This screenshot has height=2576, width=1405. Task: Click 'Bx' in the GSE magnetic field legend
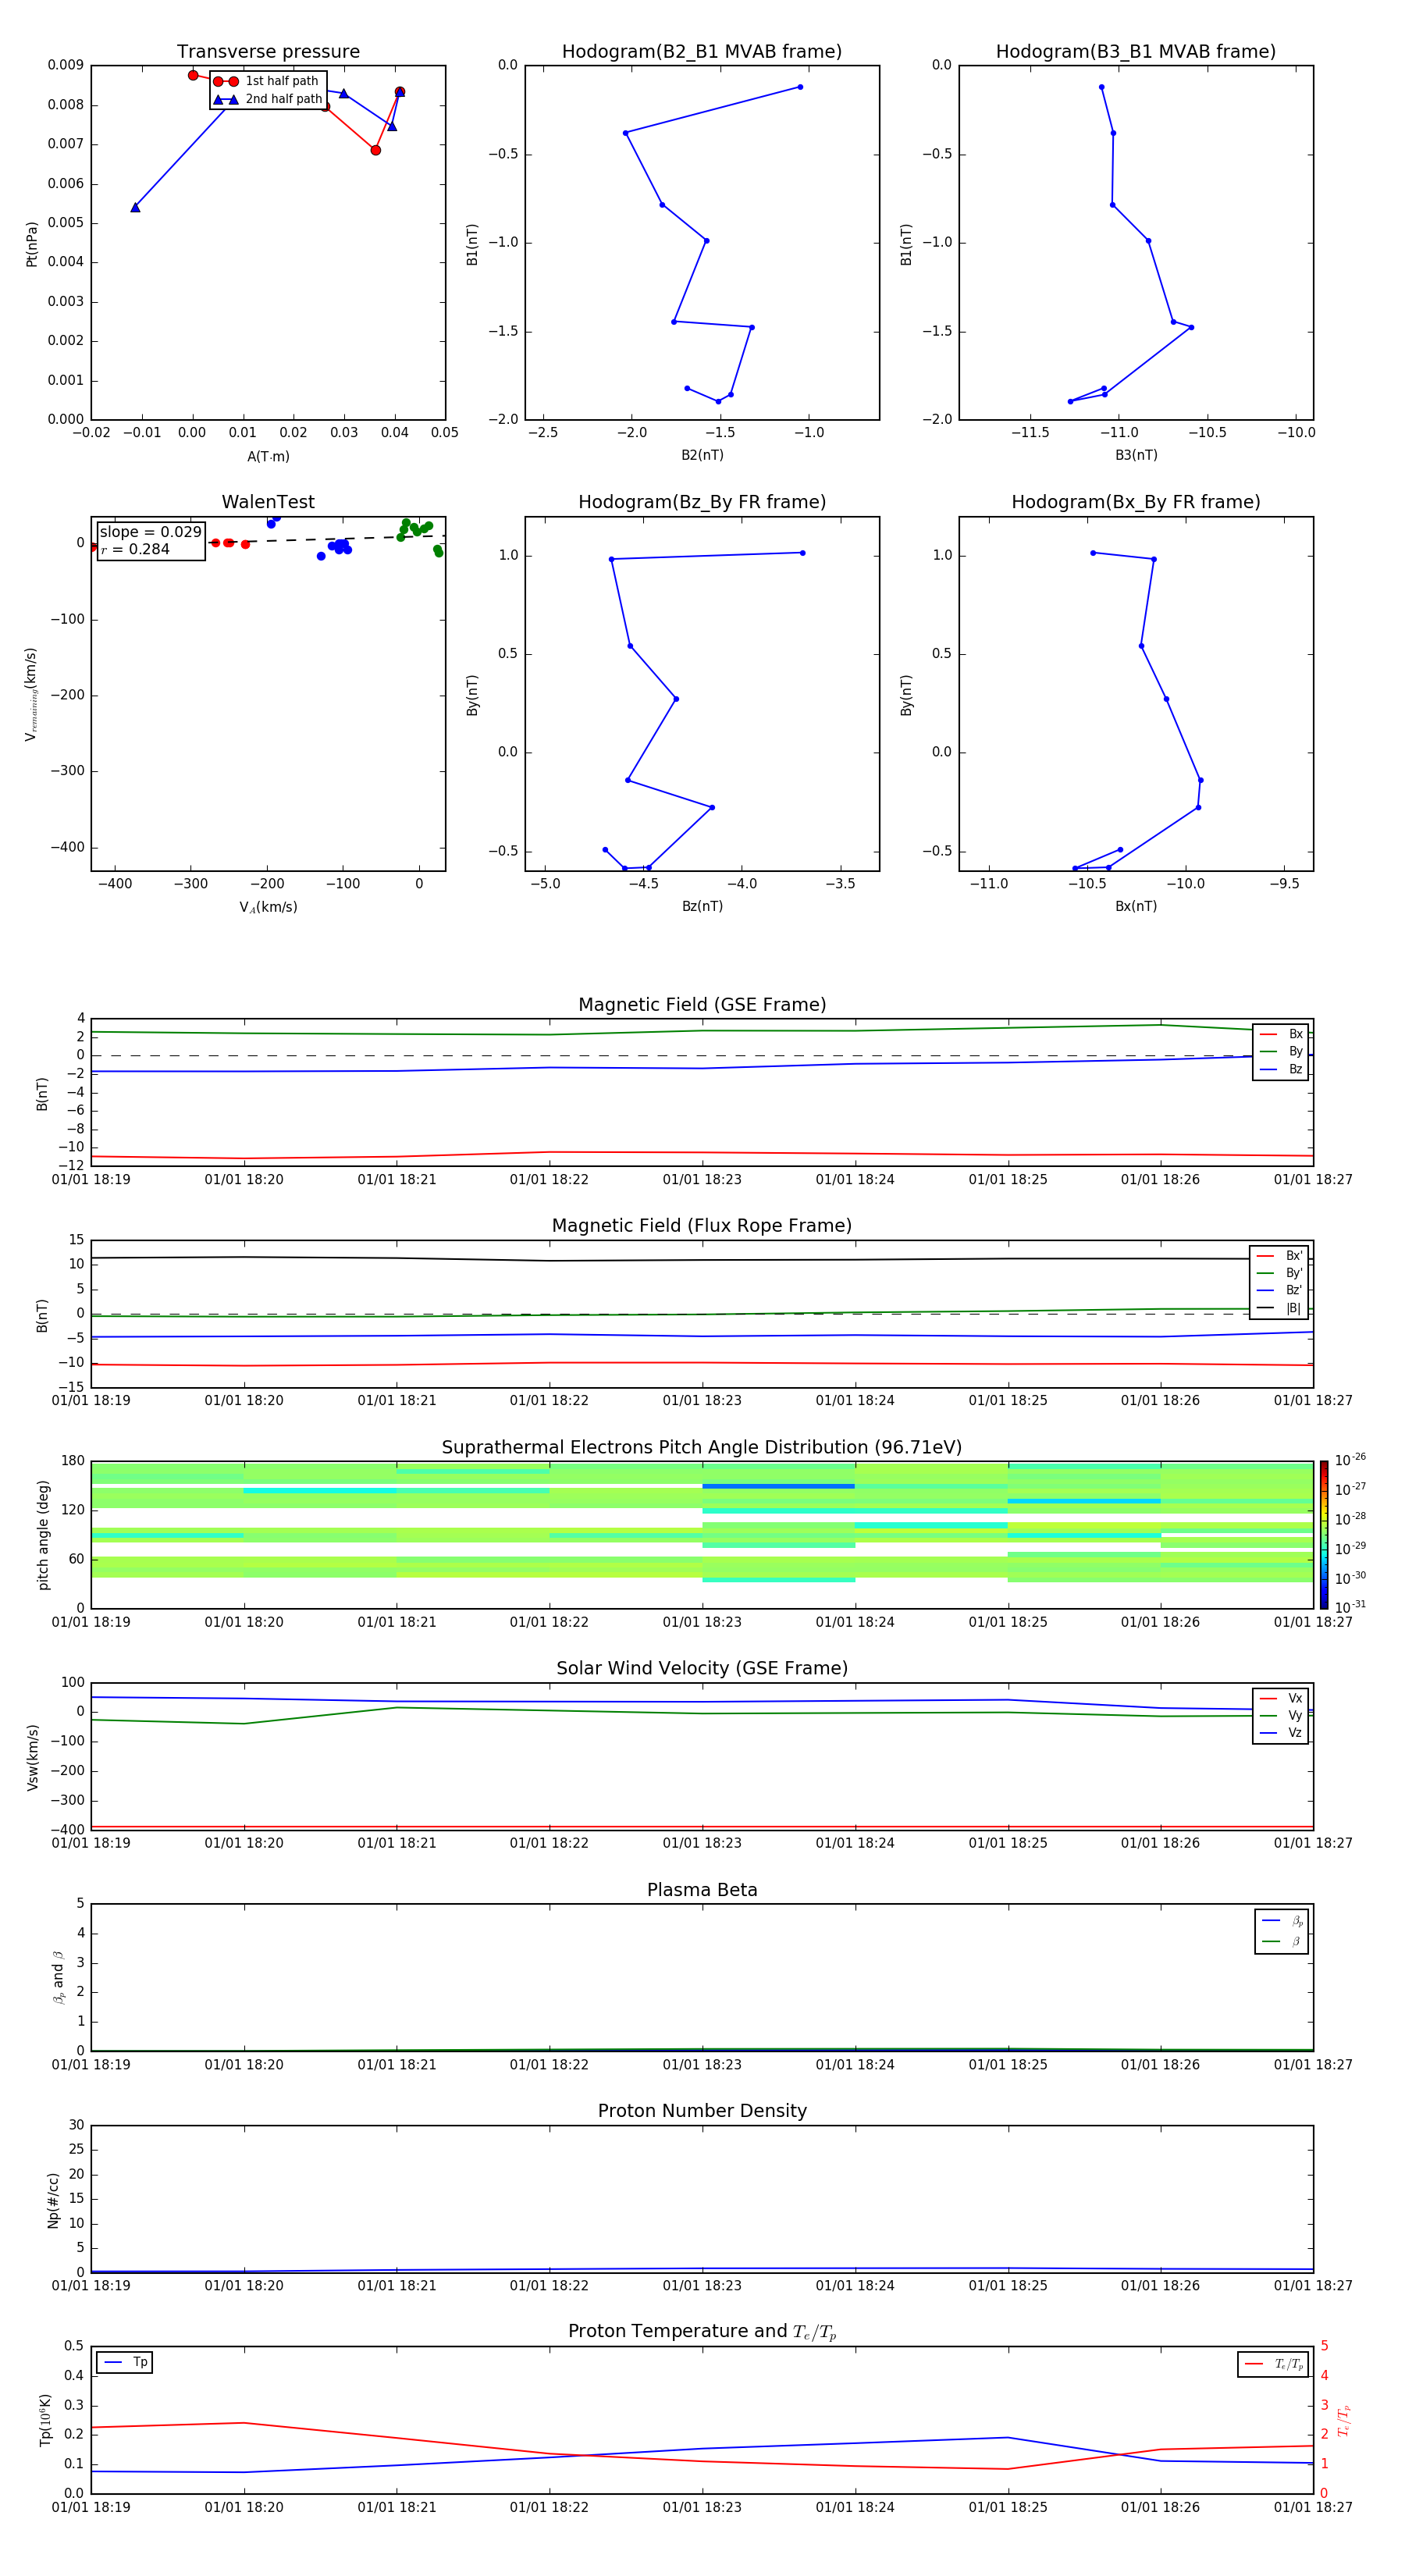[x=1282, y=1034]
